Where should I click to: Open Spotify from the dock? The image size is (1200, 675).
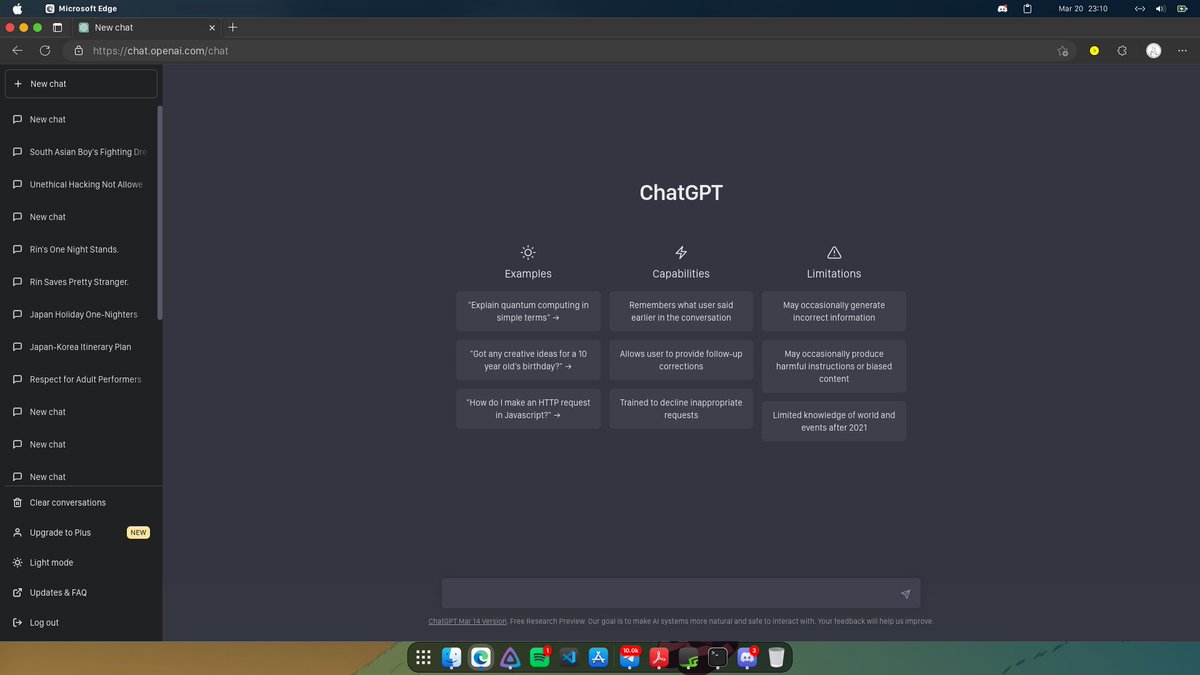(x=540, y=657)
